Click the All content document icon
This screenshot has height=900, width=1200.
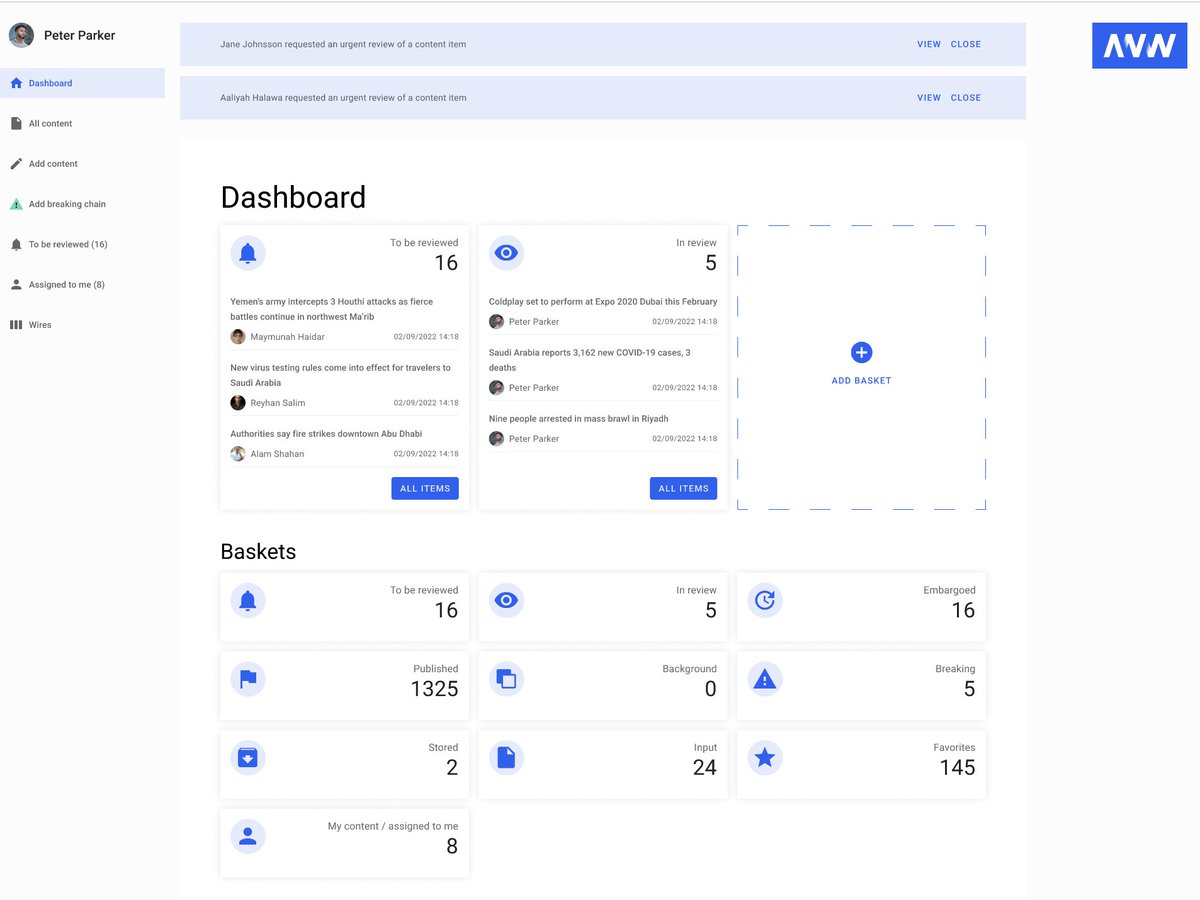[x=16, y=124]
